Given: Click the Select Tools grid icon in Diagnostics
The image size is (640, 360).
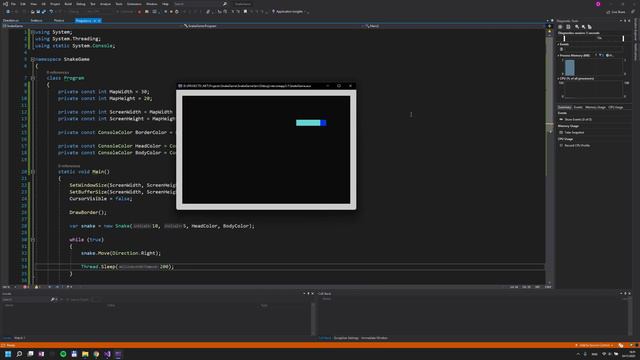Looking at the screenshot, I should [x=568, y=27].
